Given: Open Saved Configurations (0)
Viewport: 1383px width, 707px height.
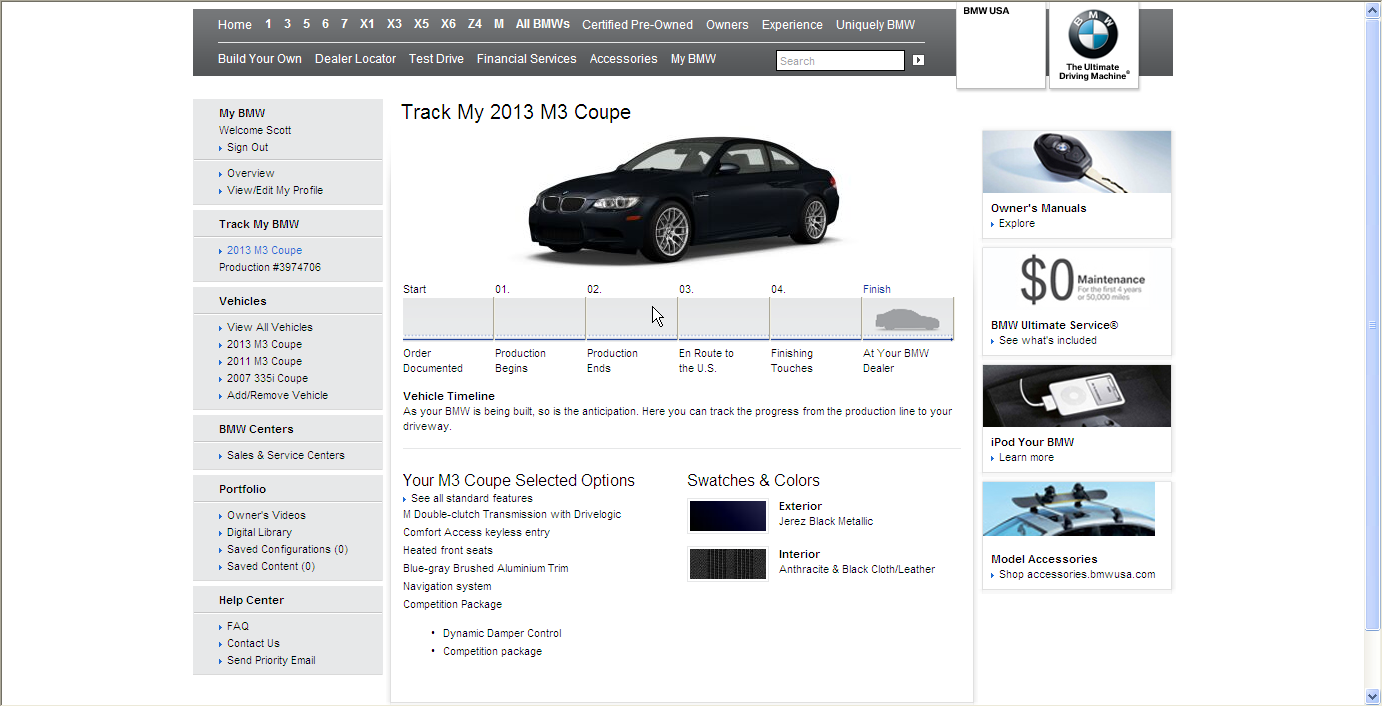Looking at the screenshot, I should click(x=287, y=549).
